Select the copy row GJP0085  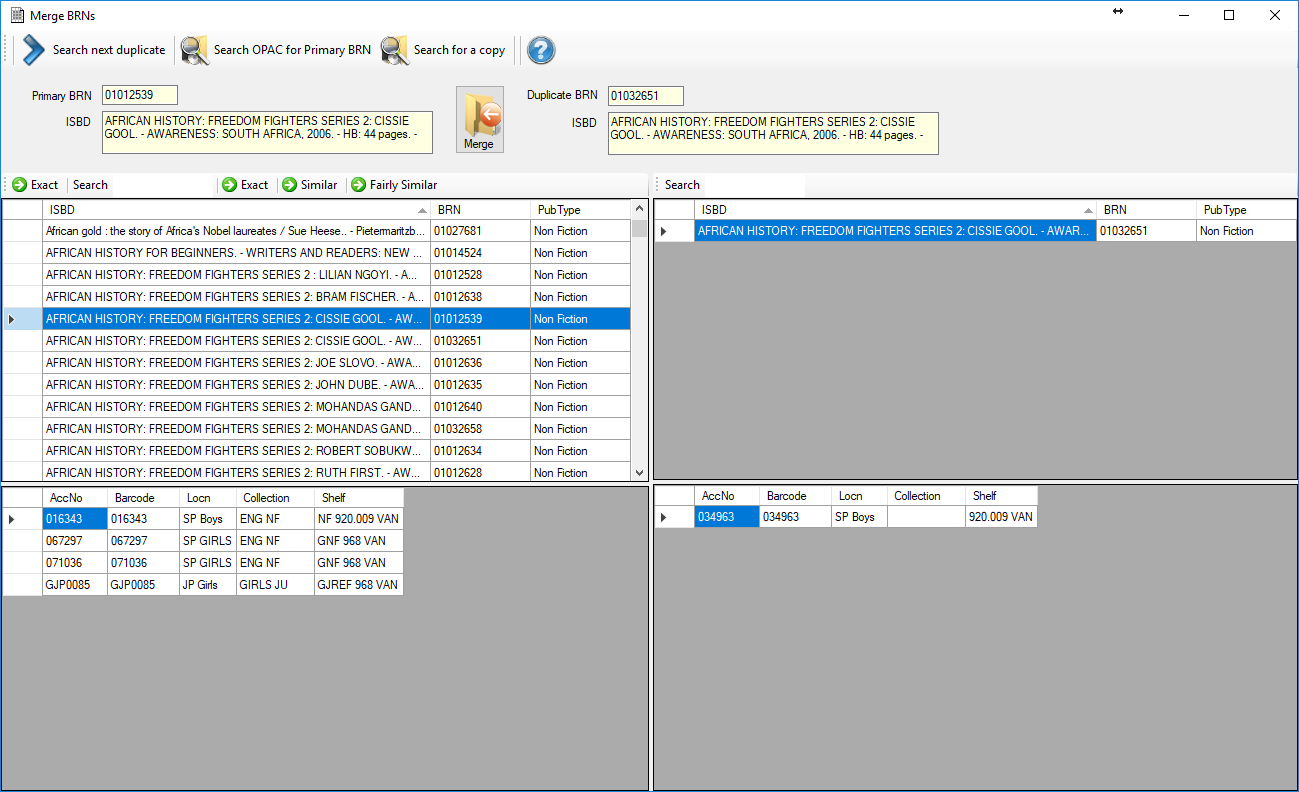pyautogui.click(x=203, y=585)
